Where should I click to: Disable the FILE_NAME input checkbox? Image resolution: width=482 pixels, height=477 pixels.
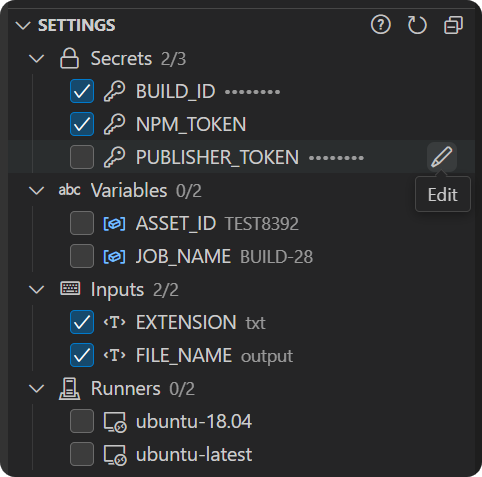click(82, 355)
